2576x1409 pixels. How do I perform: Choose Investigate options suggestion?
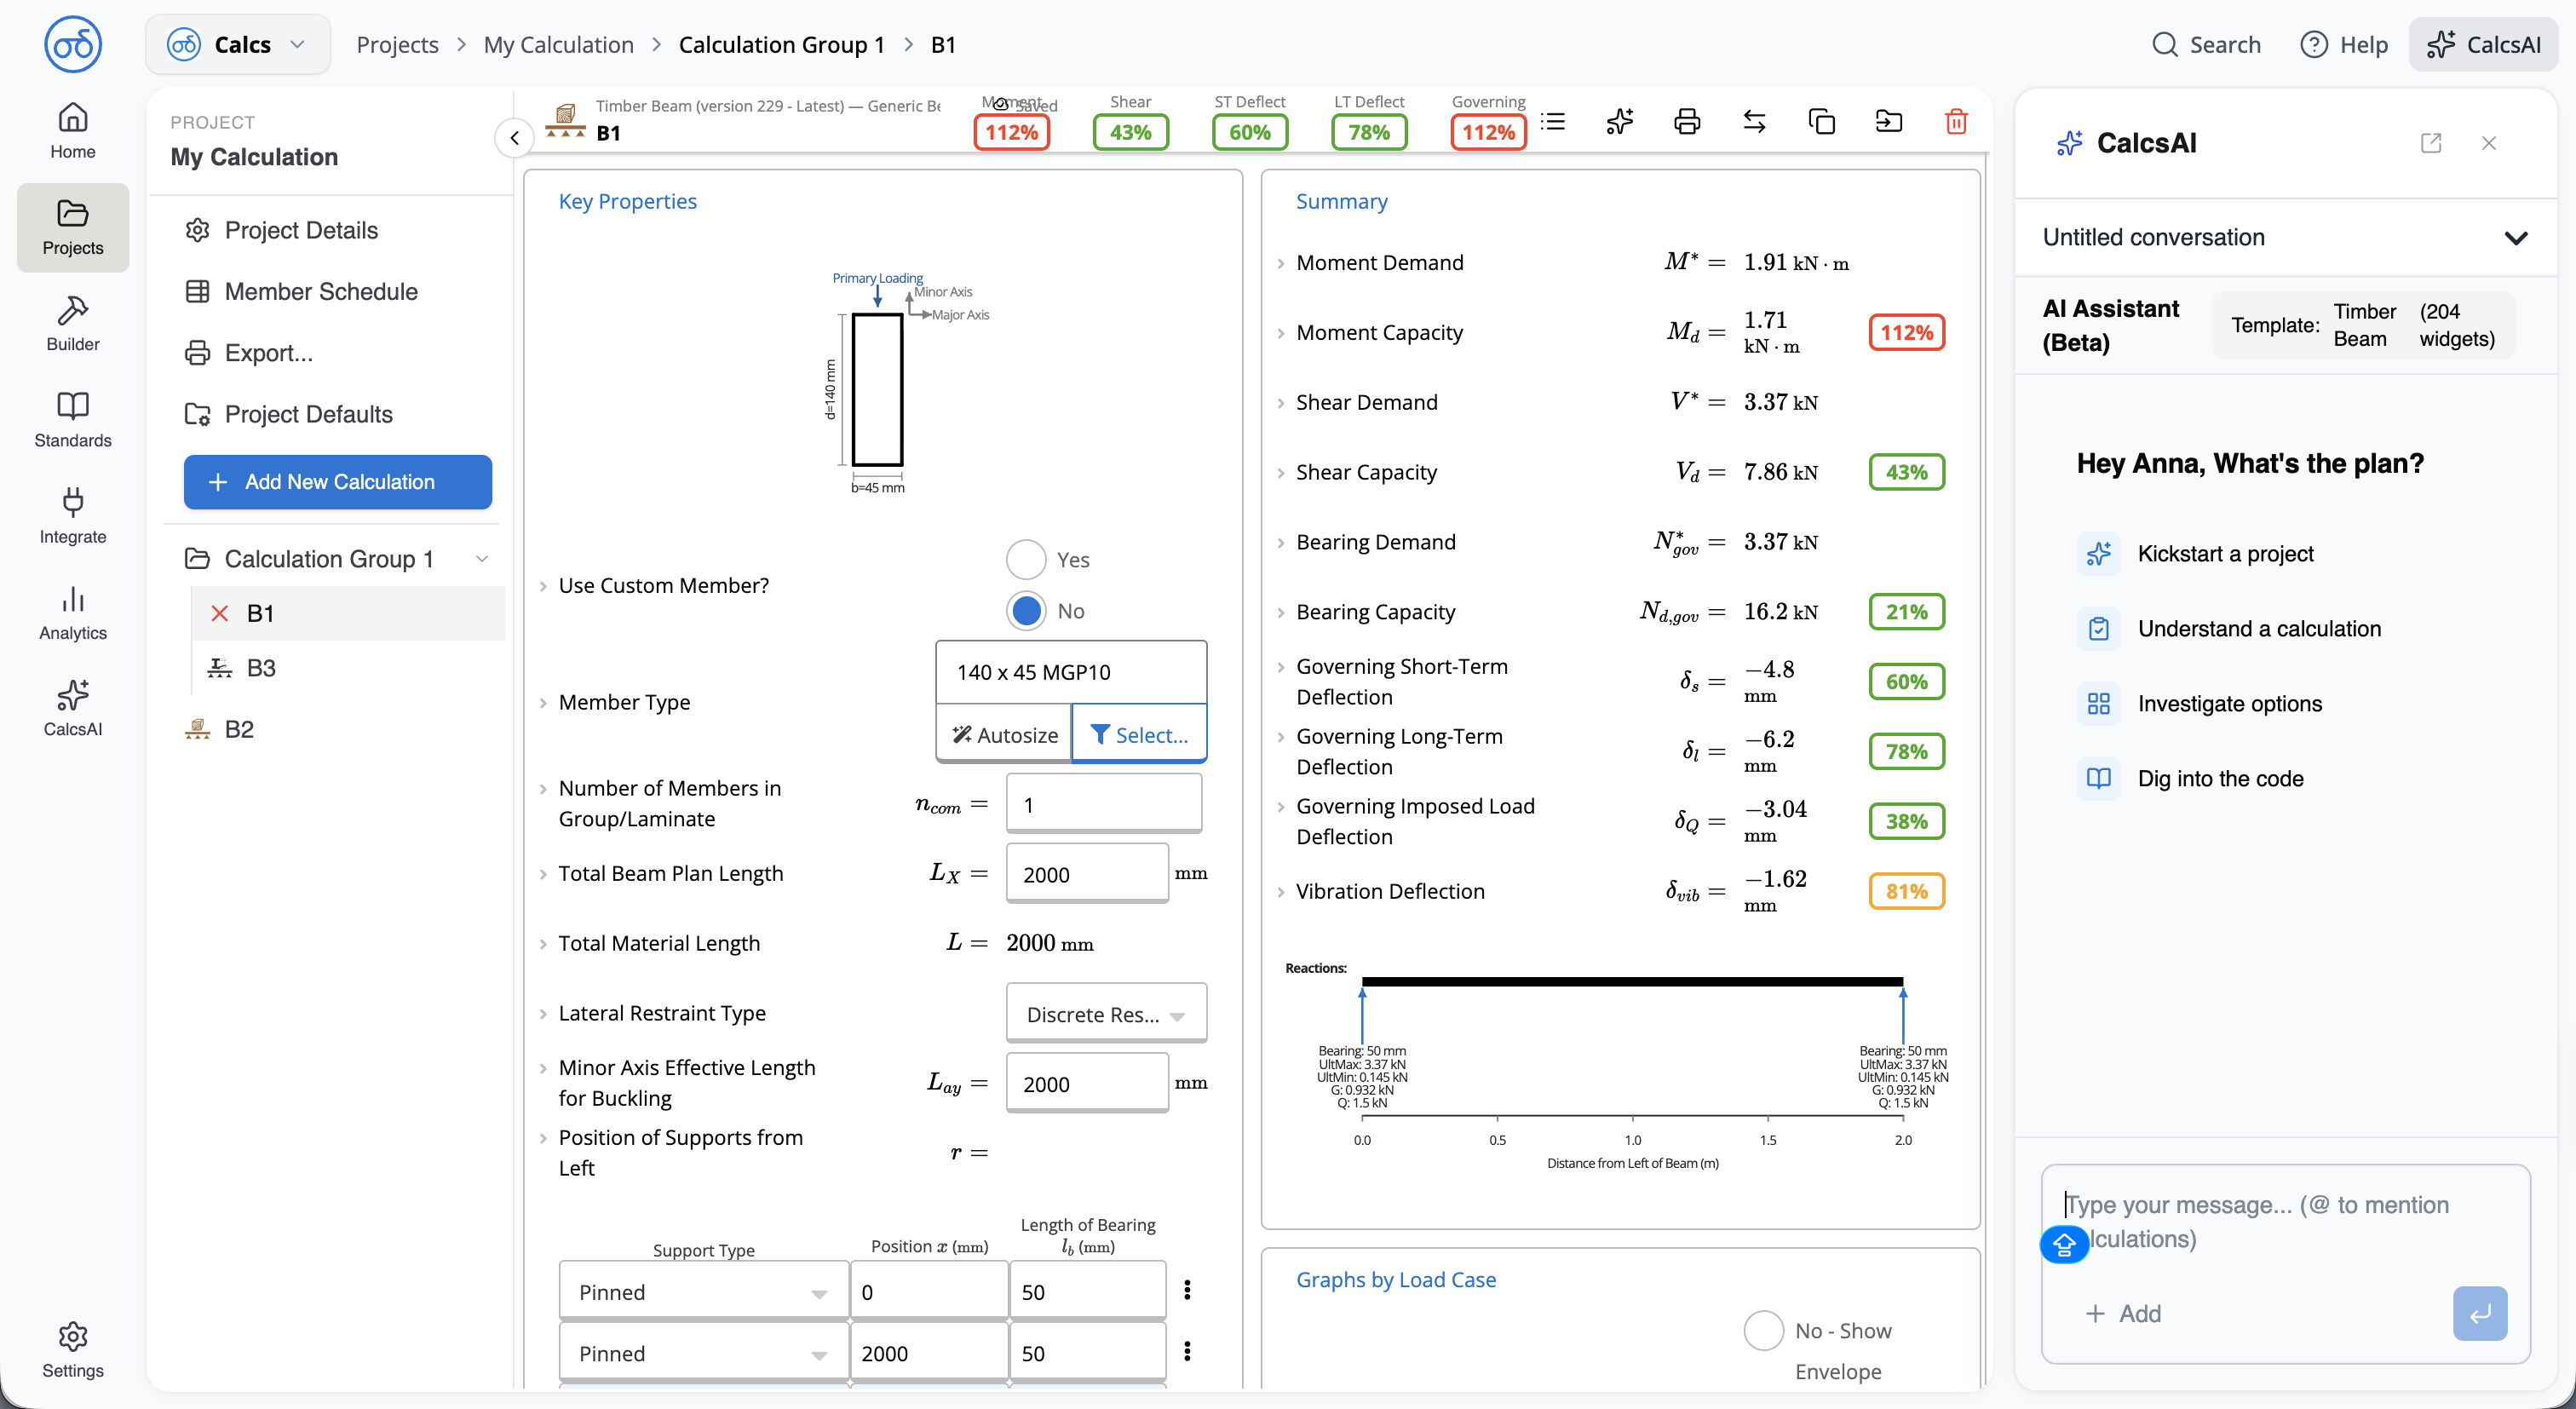2202,703
